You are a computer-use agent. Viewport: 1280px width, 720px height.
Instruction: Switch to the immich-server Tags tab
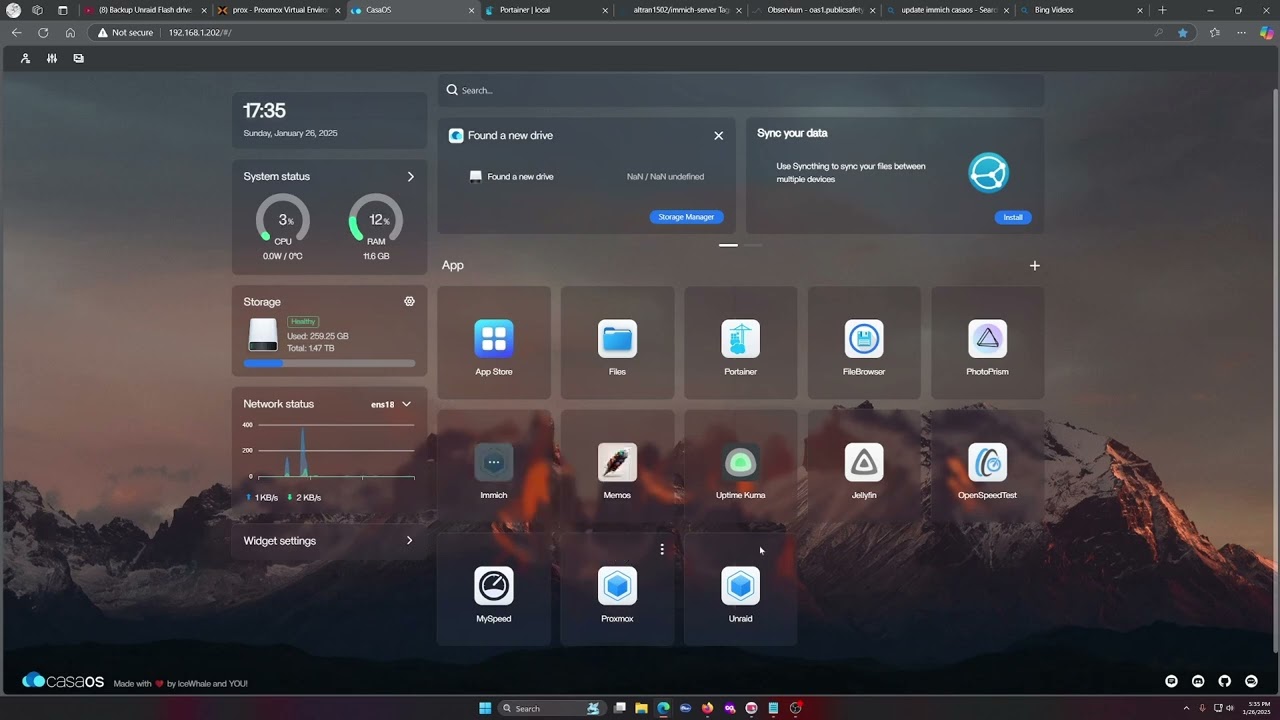click(680, 10)
